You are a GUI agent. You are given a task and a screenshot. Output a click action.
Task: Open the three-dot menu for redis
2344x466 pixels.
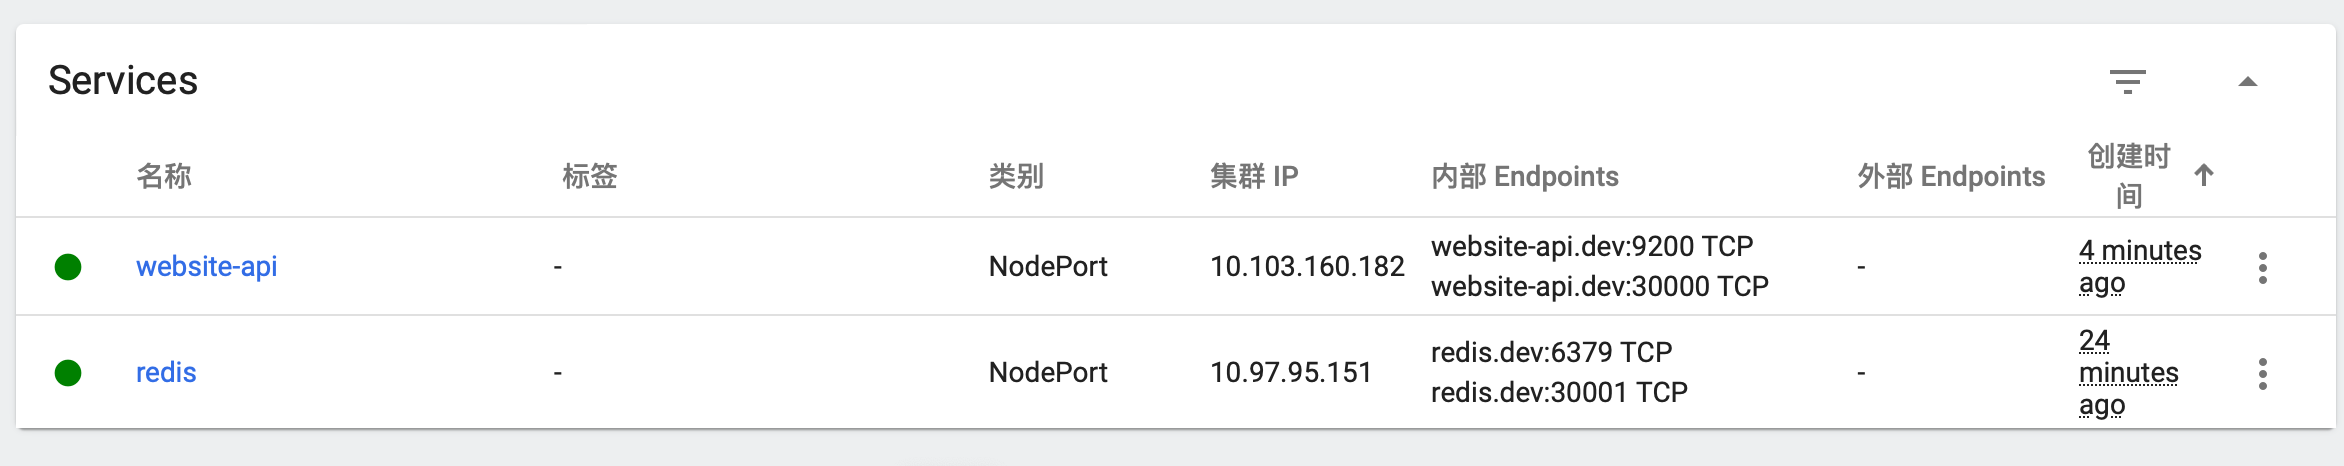click(x=2262, y=373)
